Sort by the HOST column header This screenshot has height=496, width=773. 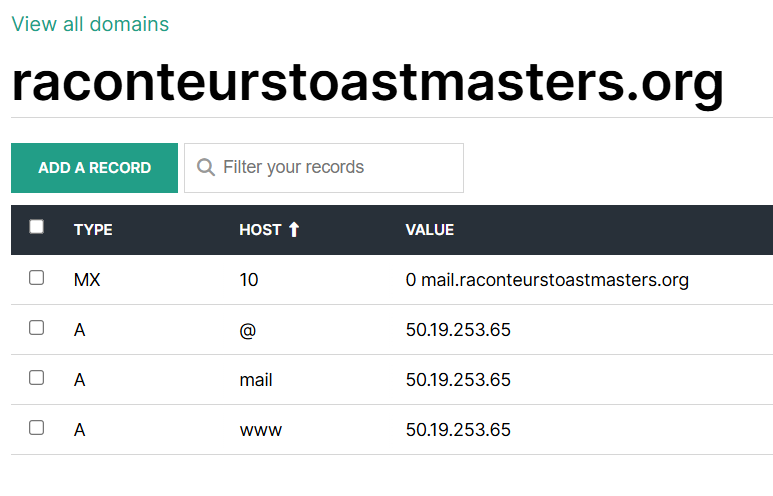[260, 230]
